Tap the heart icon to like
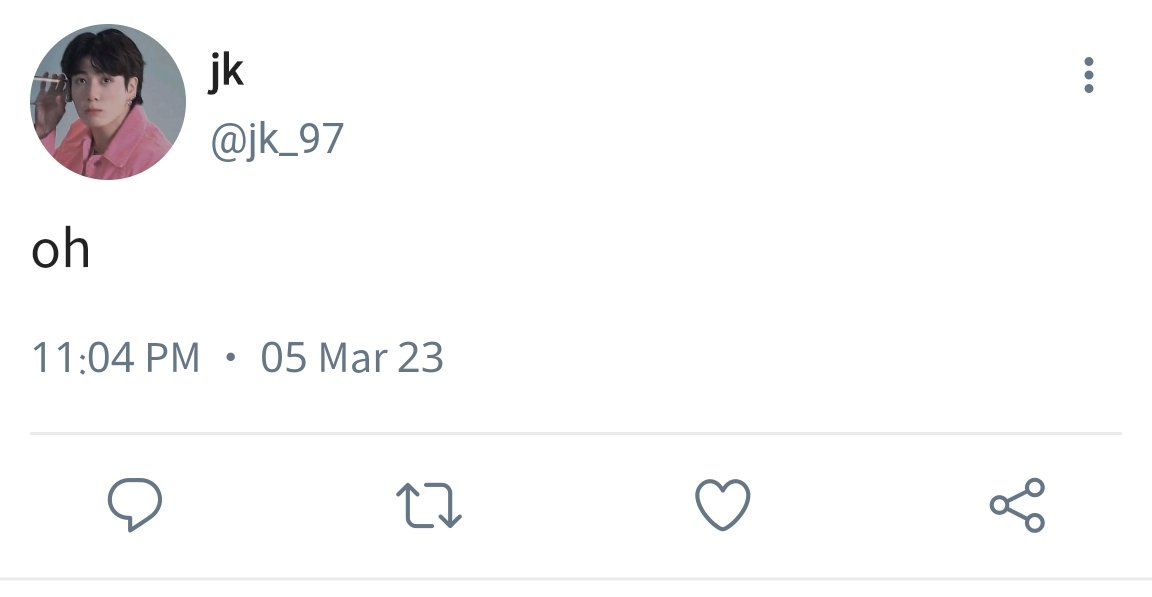Image resolution: width=1152 pixels, height=597 pixels. [723, 504]
